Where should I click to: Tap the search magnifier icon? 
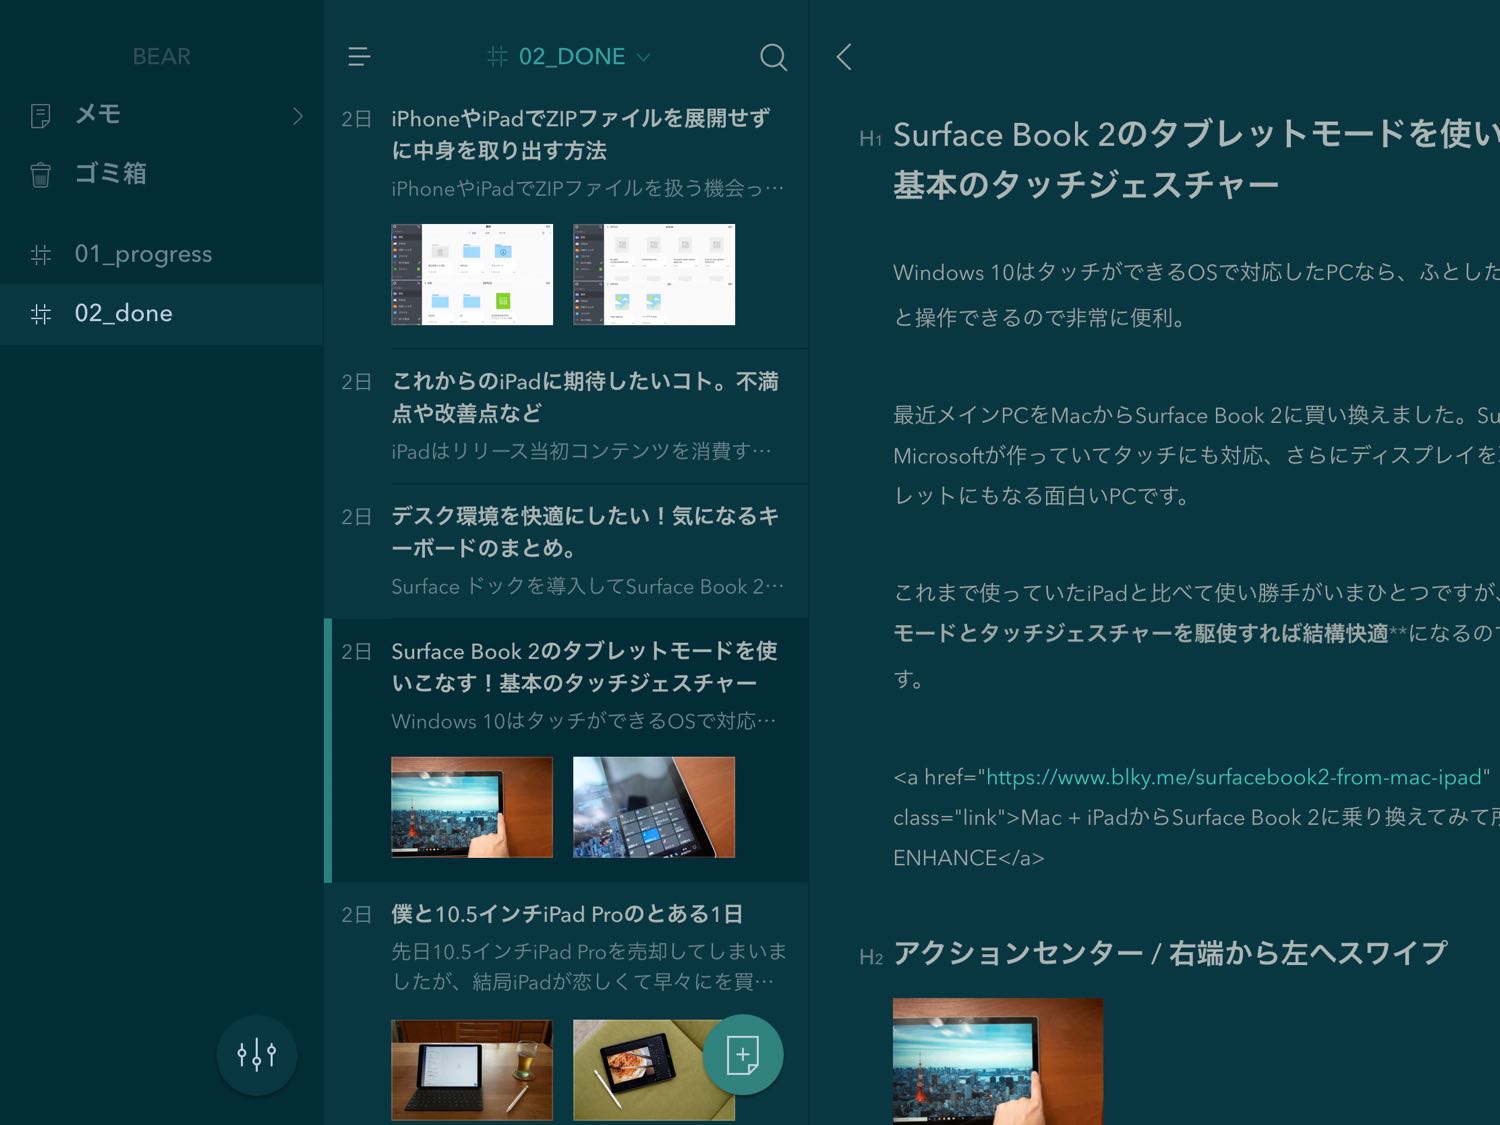click(773, 57)
